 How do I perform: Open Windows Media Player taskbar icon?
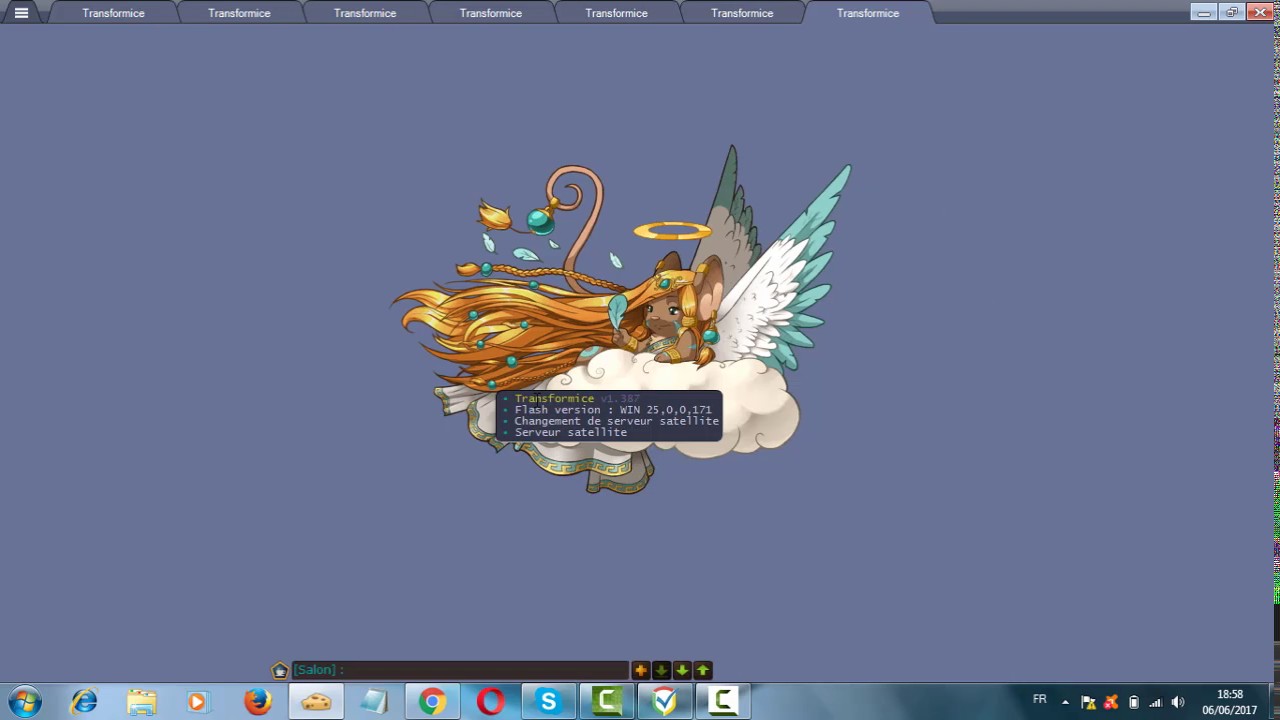pos(198,702)
